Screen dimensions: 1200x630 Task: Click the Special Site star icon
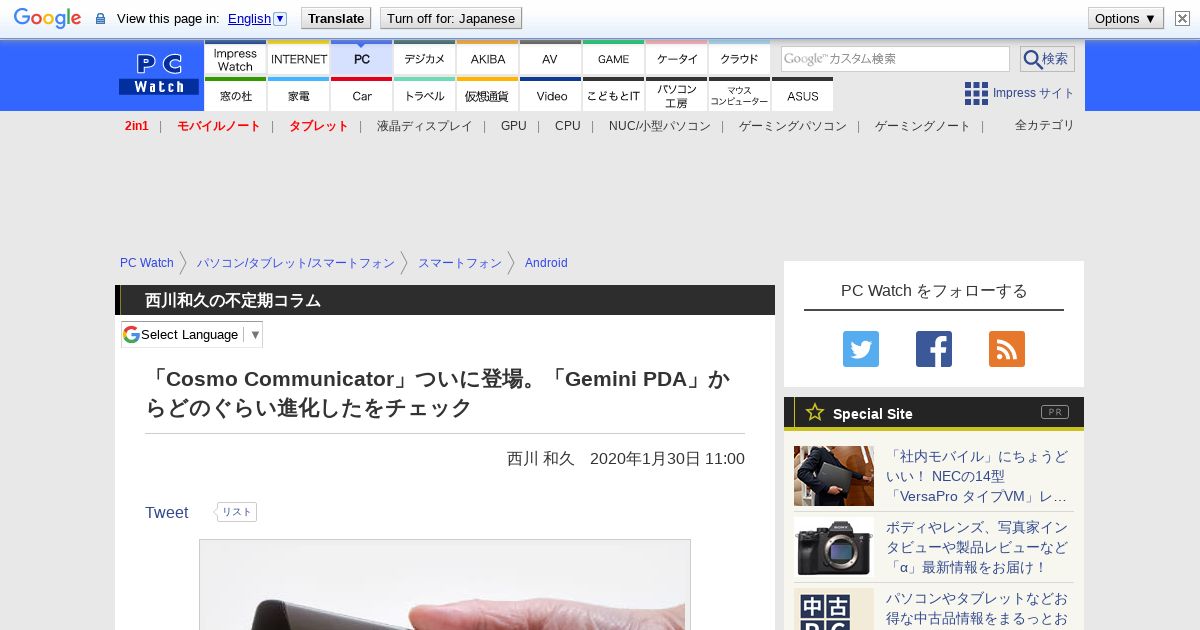pos(815,412)
